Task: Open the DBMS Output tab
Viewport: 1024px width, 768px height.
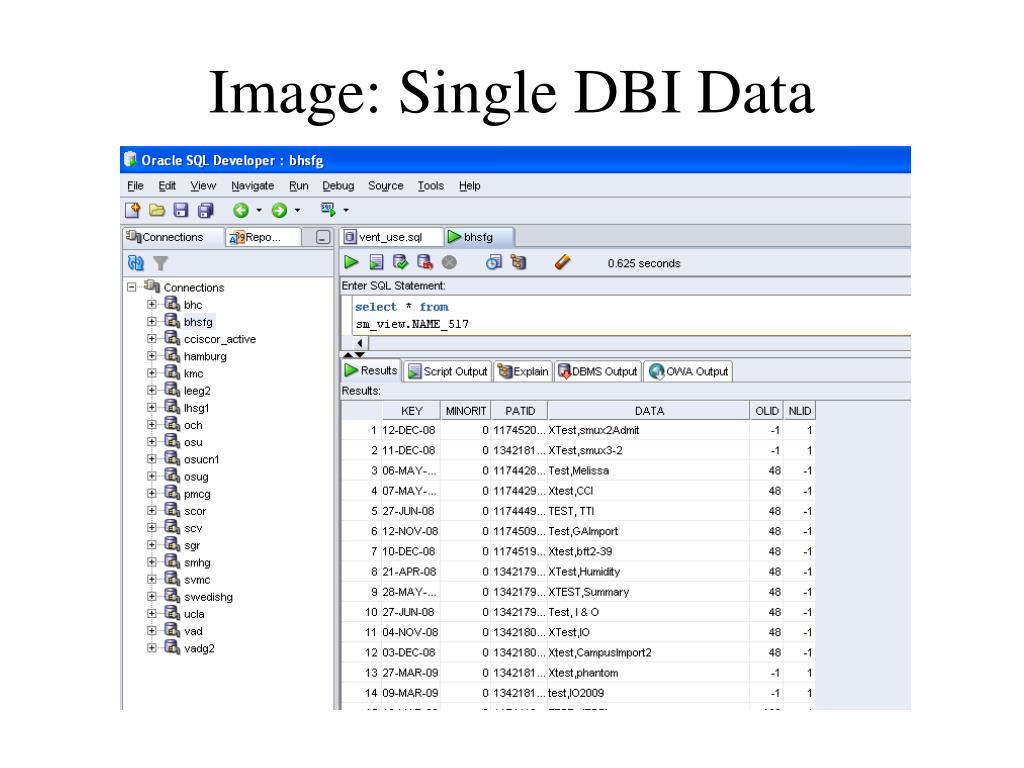Action: (598, 372)
